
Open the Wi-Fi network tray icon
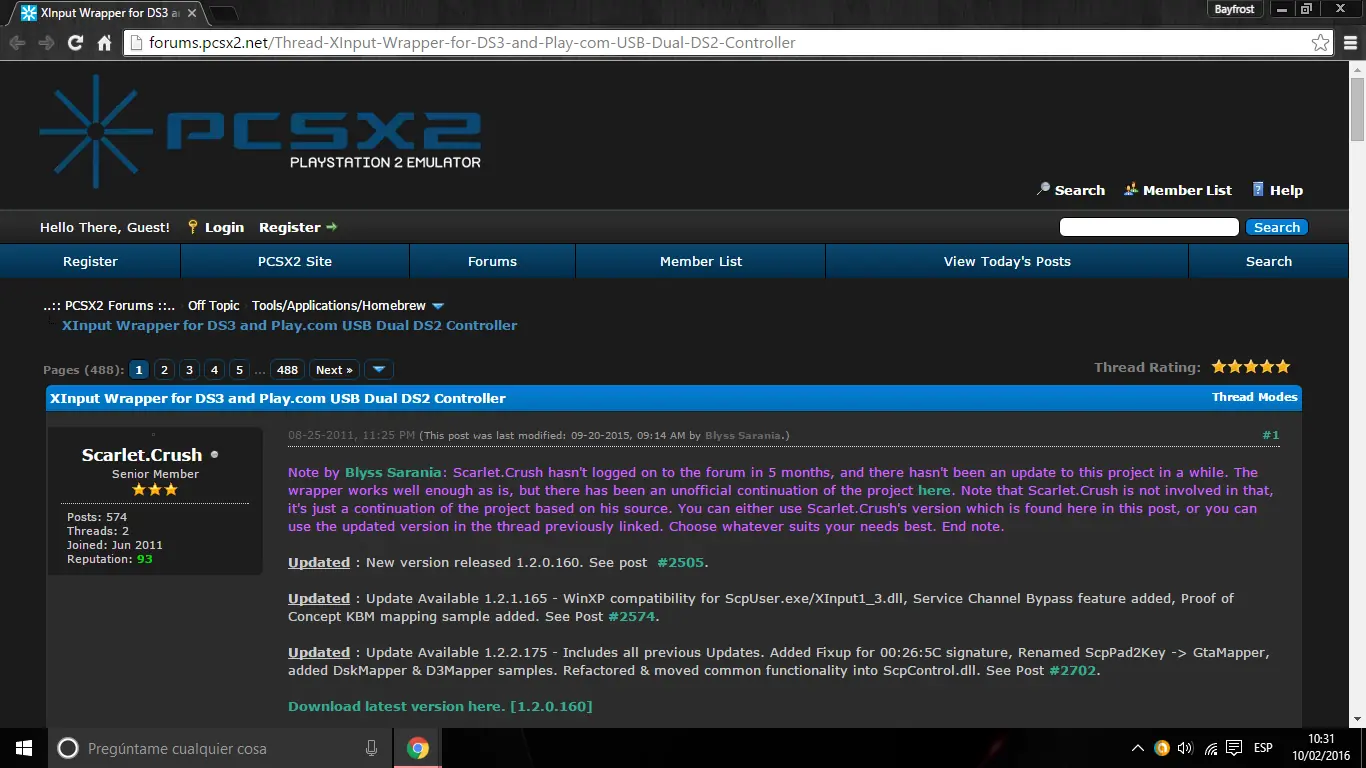coord(1211,748)
